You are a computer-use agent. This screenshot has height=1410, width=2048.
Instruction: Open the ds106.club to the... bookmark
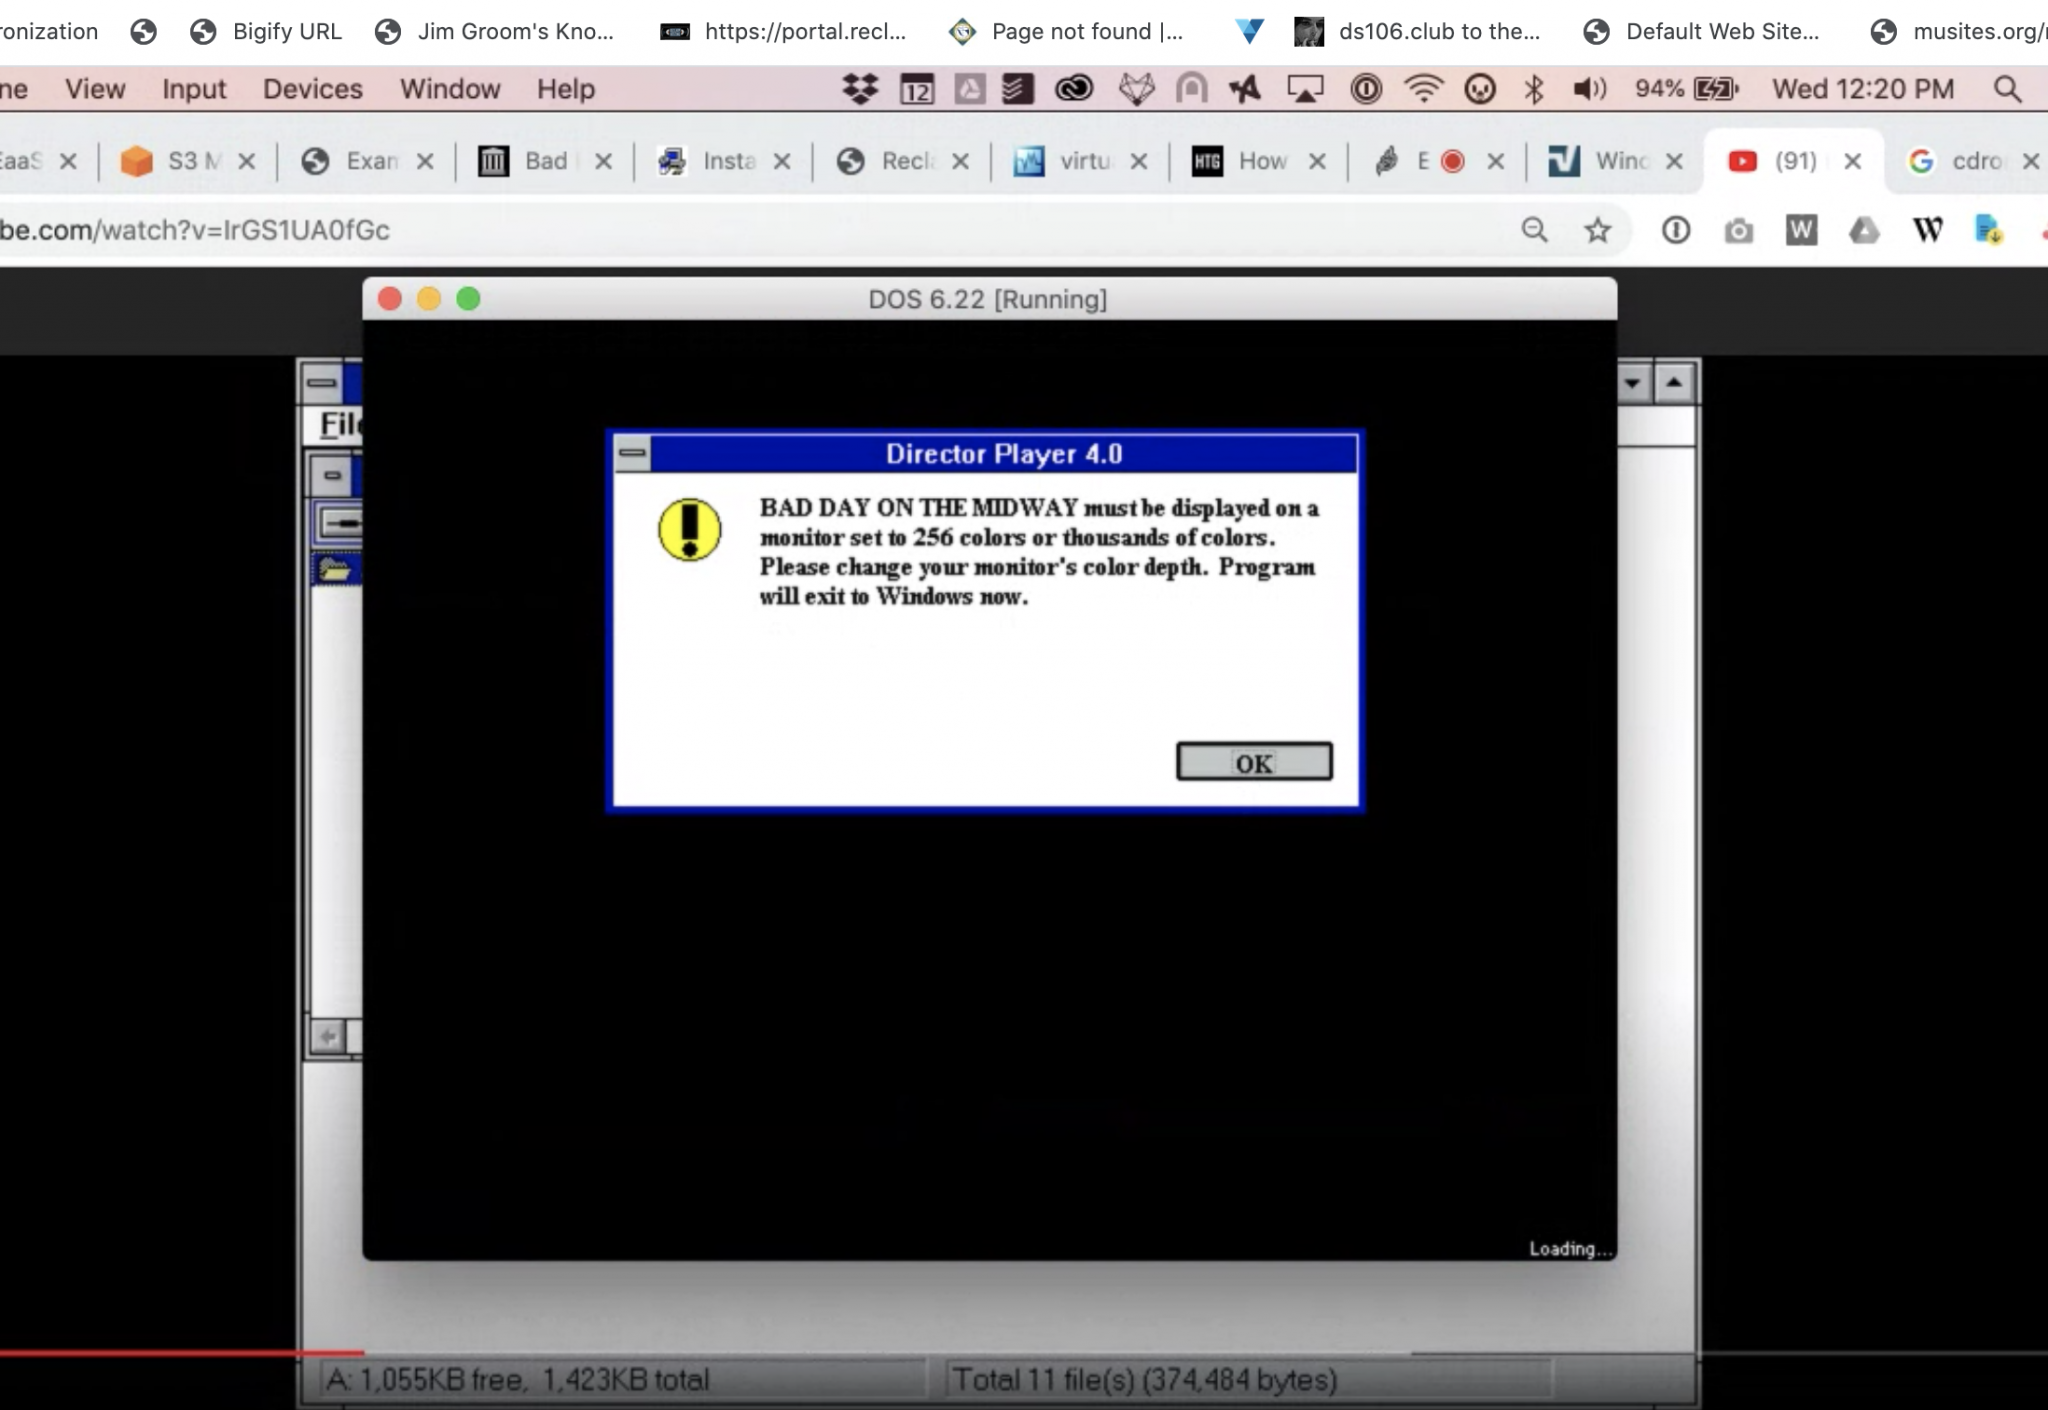pos(1417,32)
